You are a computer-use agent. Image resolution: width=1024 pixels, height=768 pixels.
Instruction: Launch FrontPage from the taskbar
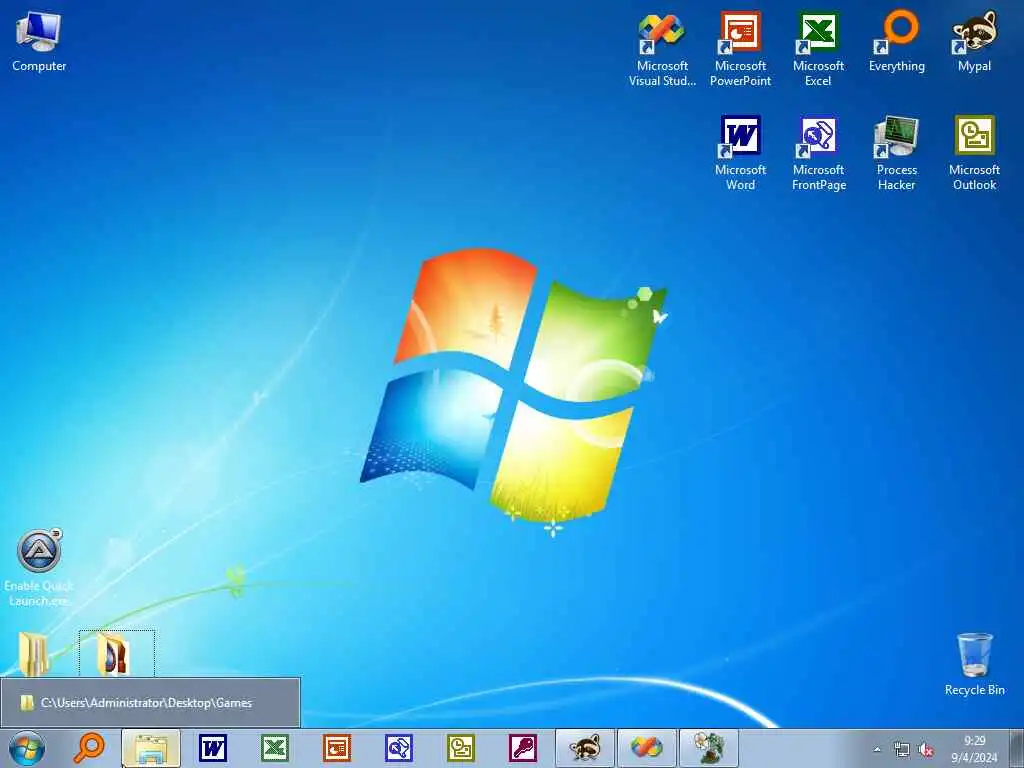tap(398, 748)
